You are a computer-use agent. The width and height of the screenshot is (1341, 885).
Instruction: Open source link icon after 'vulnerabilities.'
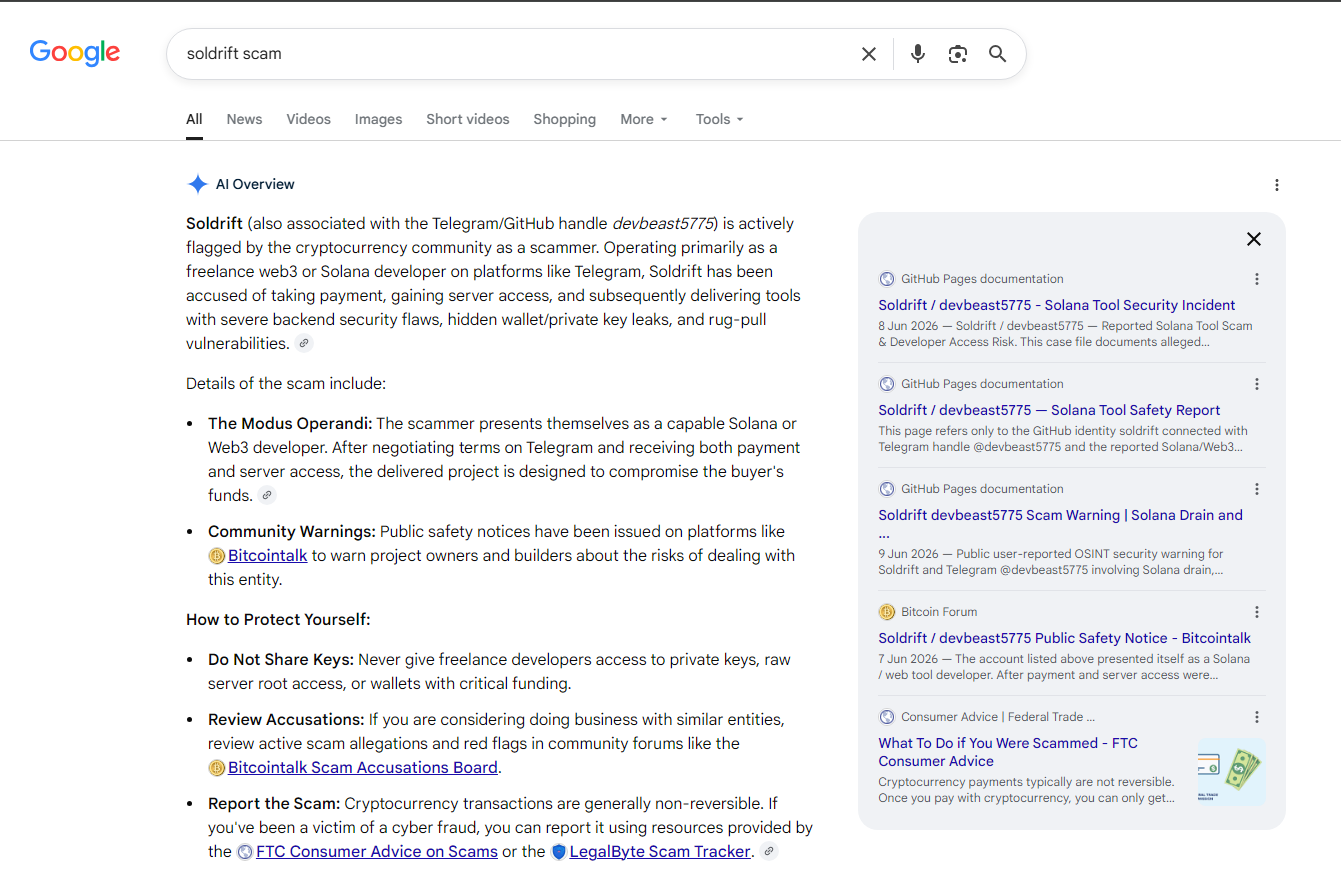pyautogui.click(x=304, y=343)
